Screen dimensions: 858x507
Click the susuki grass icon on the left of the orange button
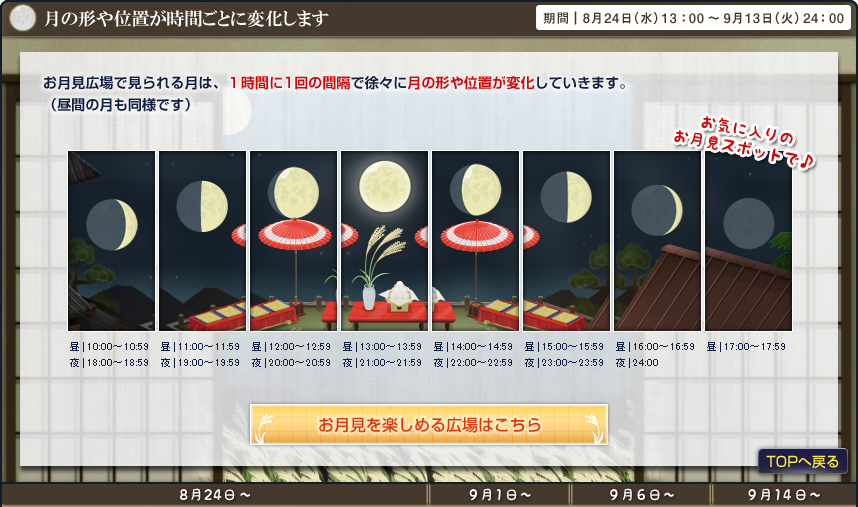click(x=263, y=428)
